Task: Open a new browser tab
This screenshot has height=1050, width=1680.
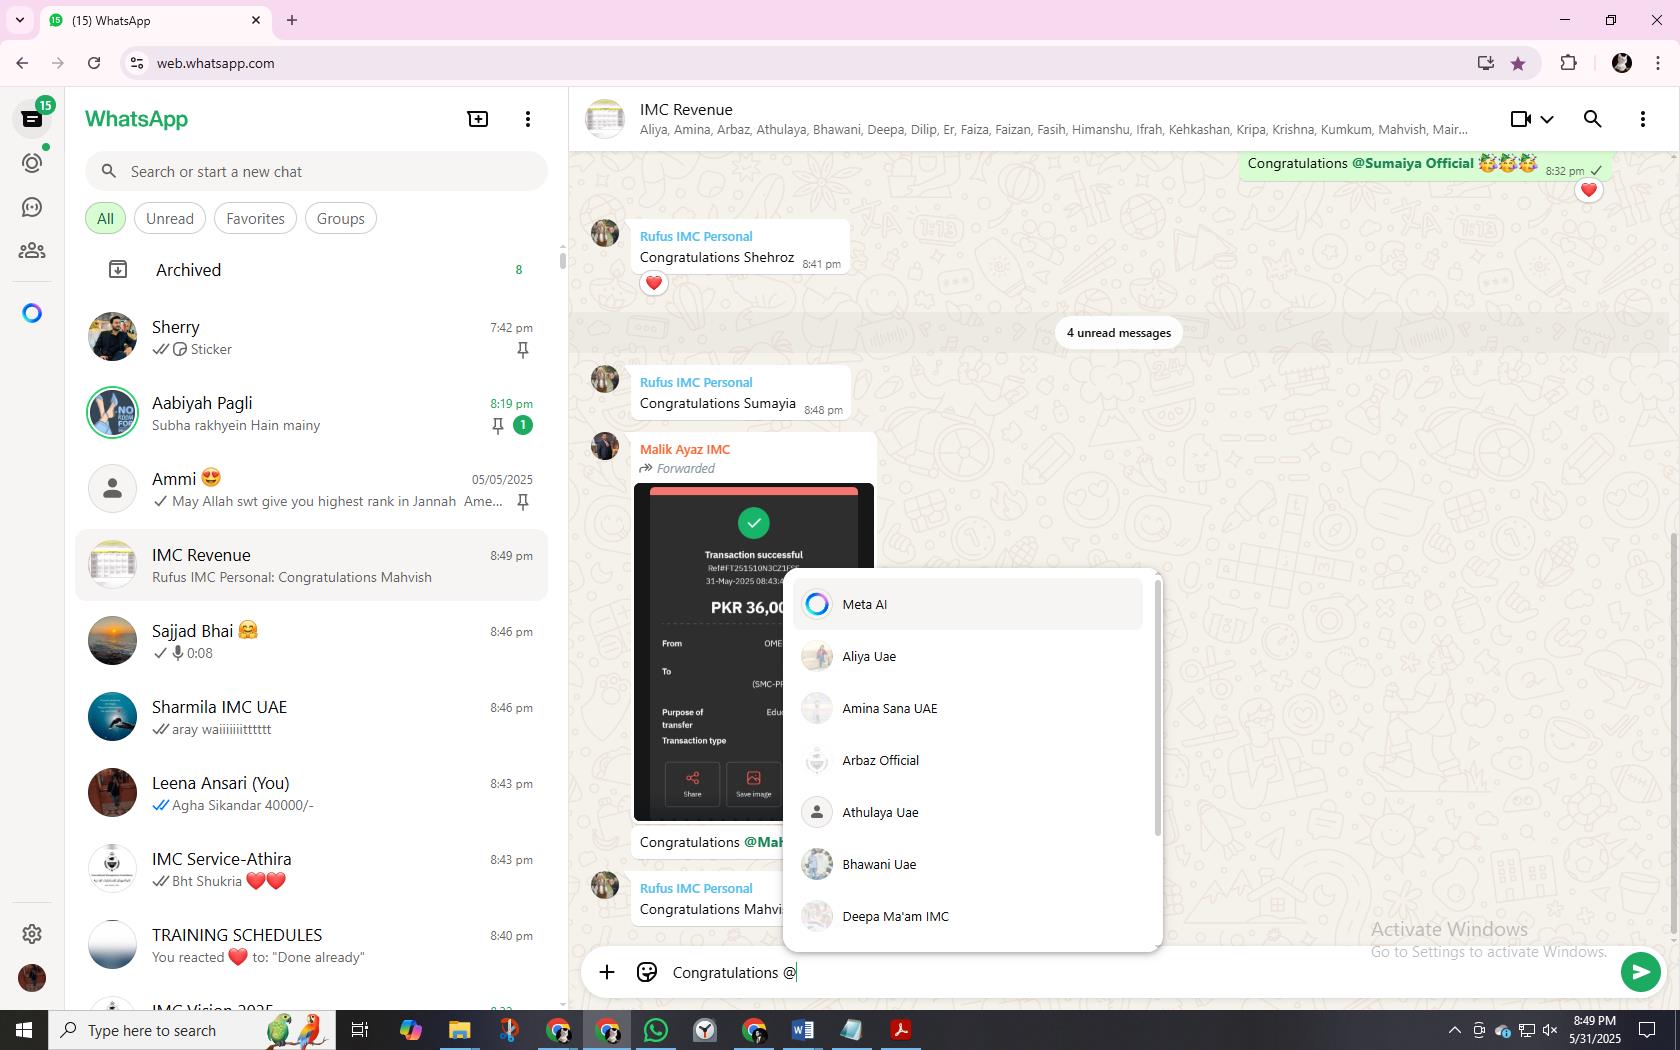Action: [x=292, y=20]
